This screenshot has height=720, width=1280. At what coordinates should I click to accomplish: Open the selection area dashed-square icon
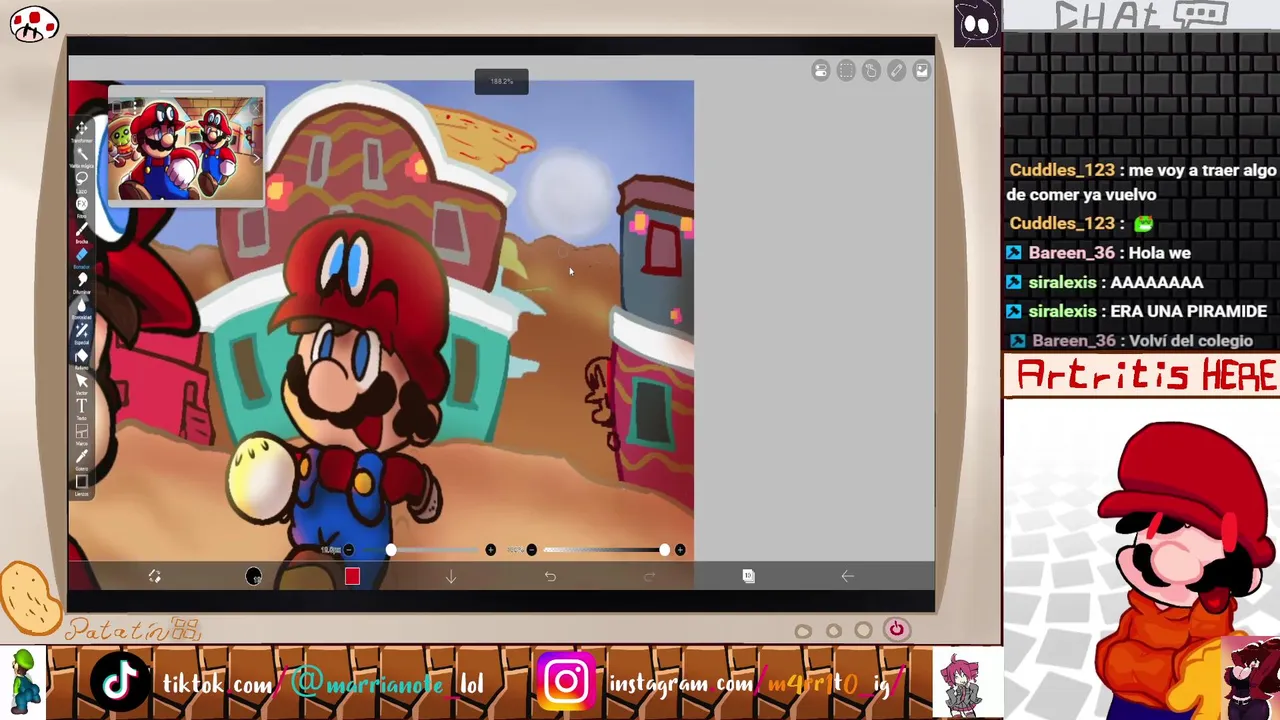846,70
